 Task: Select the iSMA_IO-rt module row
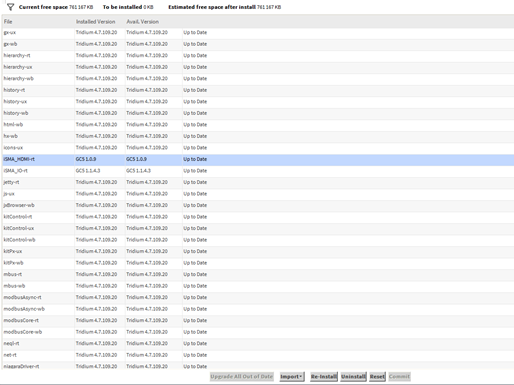[258, 171]
